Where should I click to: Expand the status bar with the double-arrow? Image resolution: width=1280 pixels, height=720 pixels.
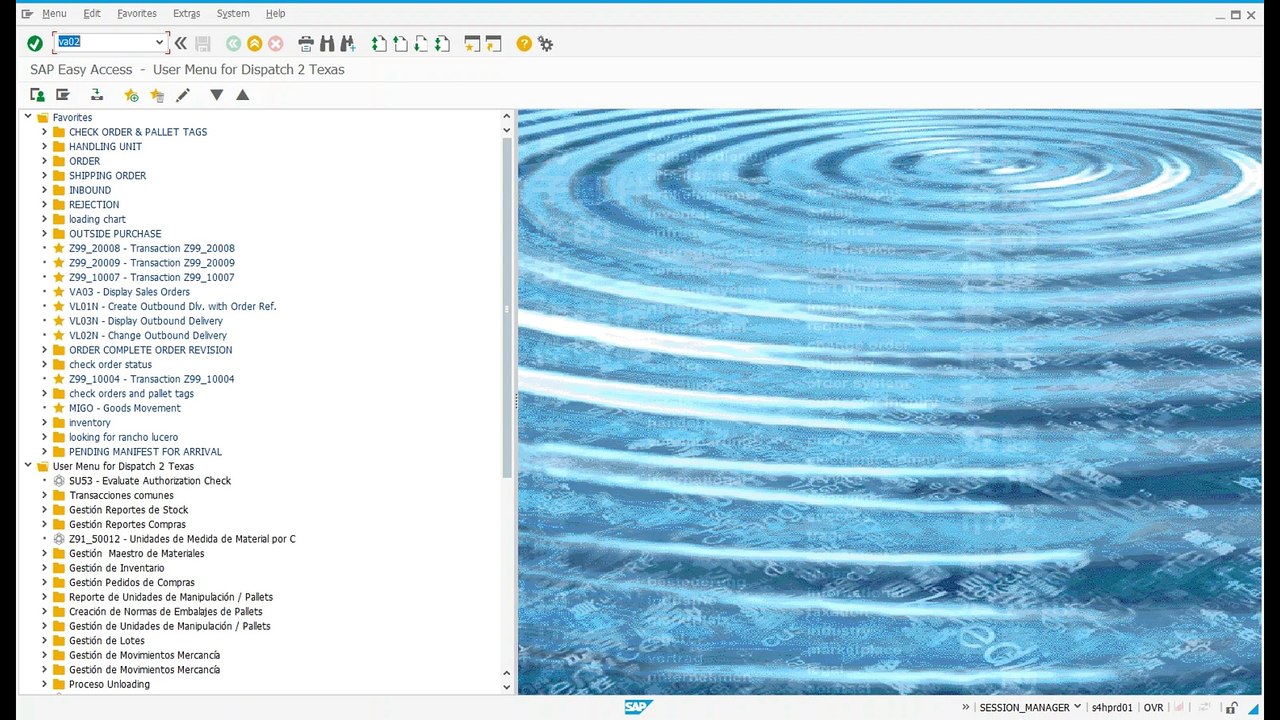click(x=966, y=708)
